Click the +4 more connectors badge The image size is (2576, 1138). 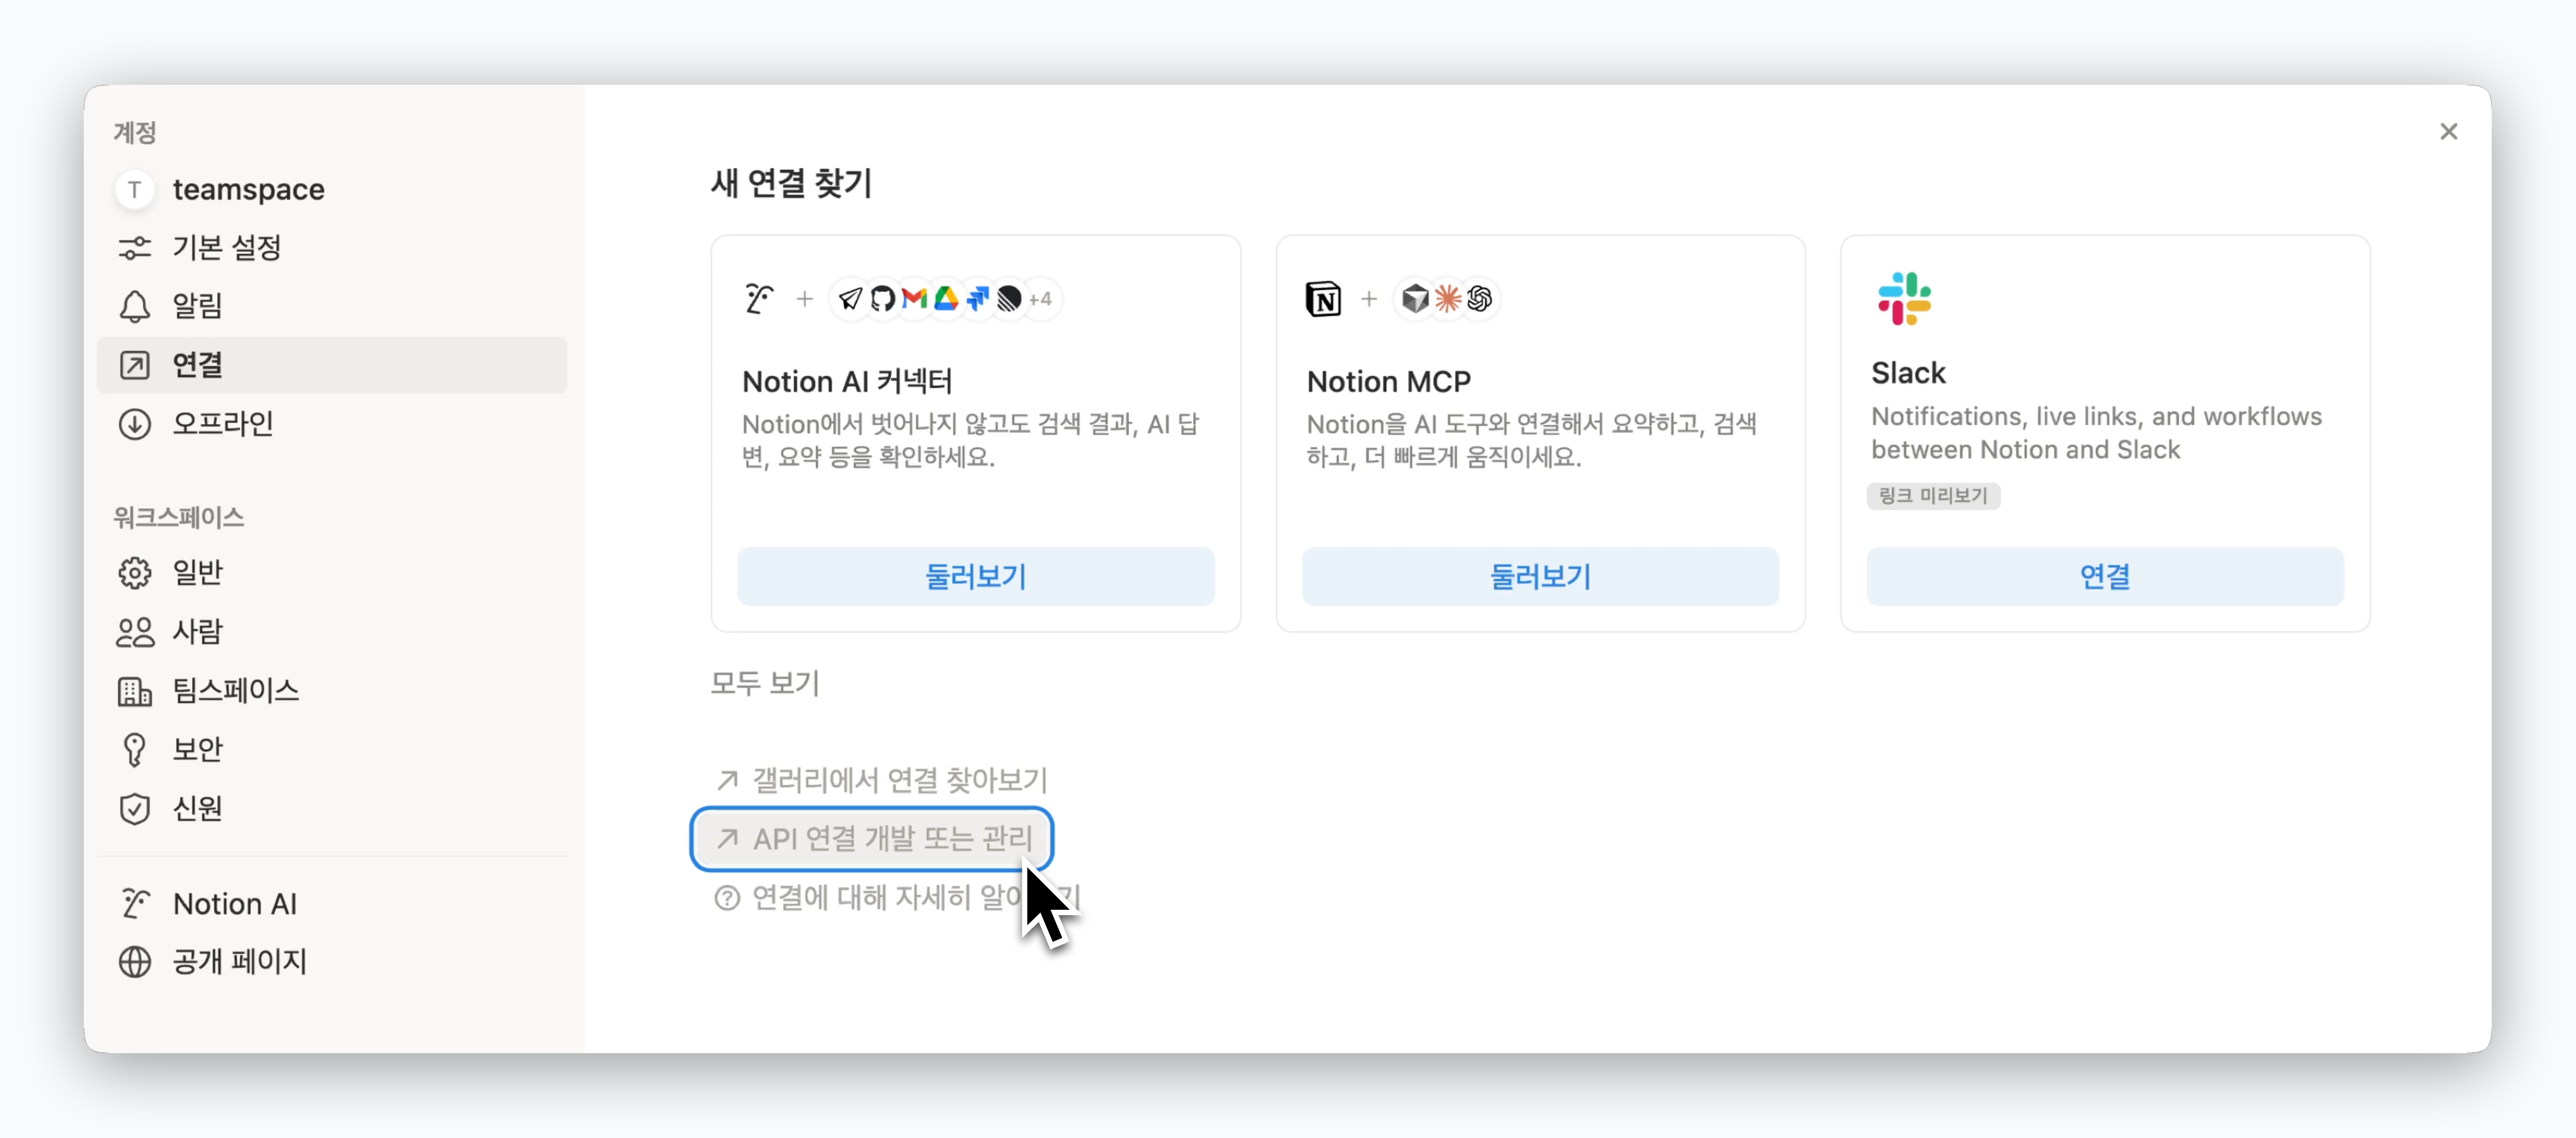1040,298
